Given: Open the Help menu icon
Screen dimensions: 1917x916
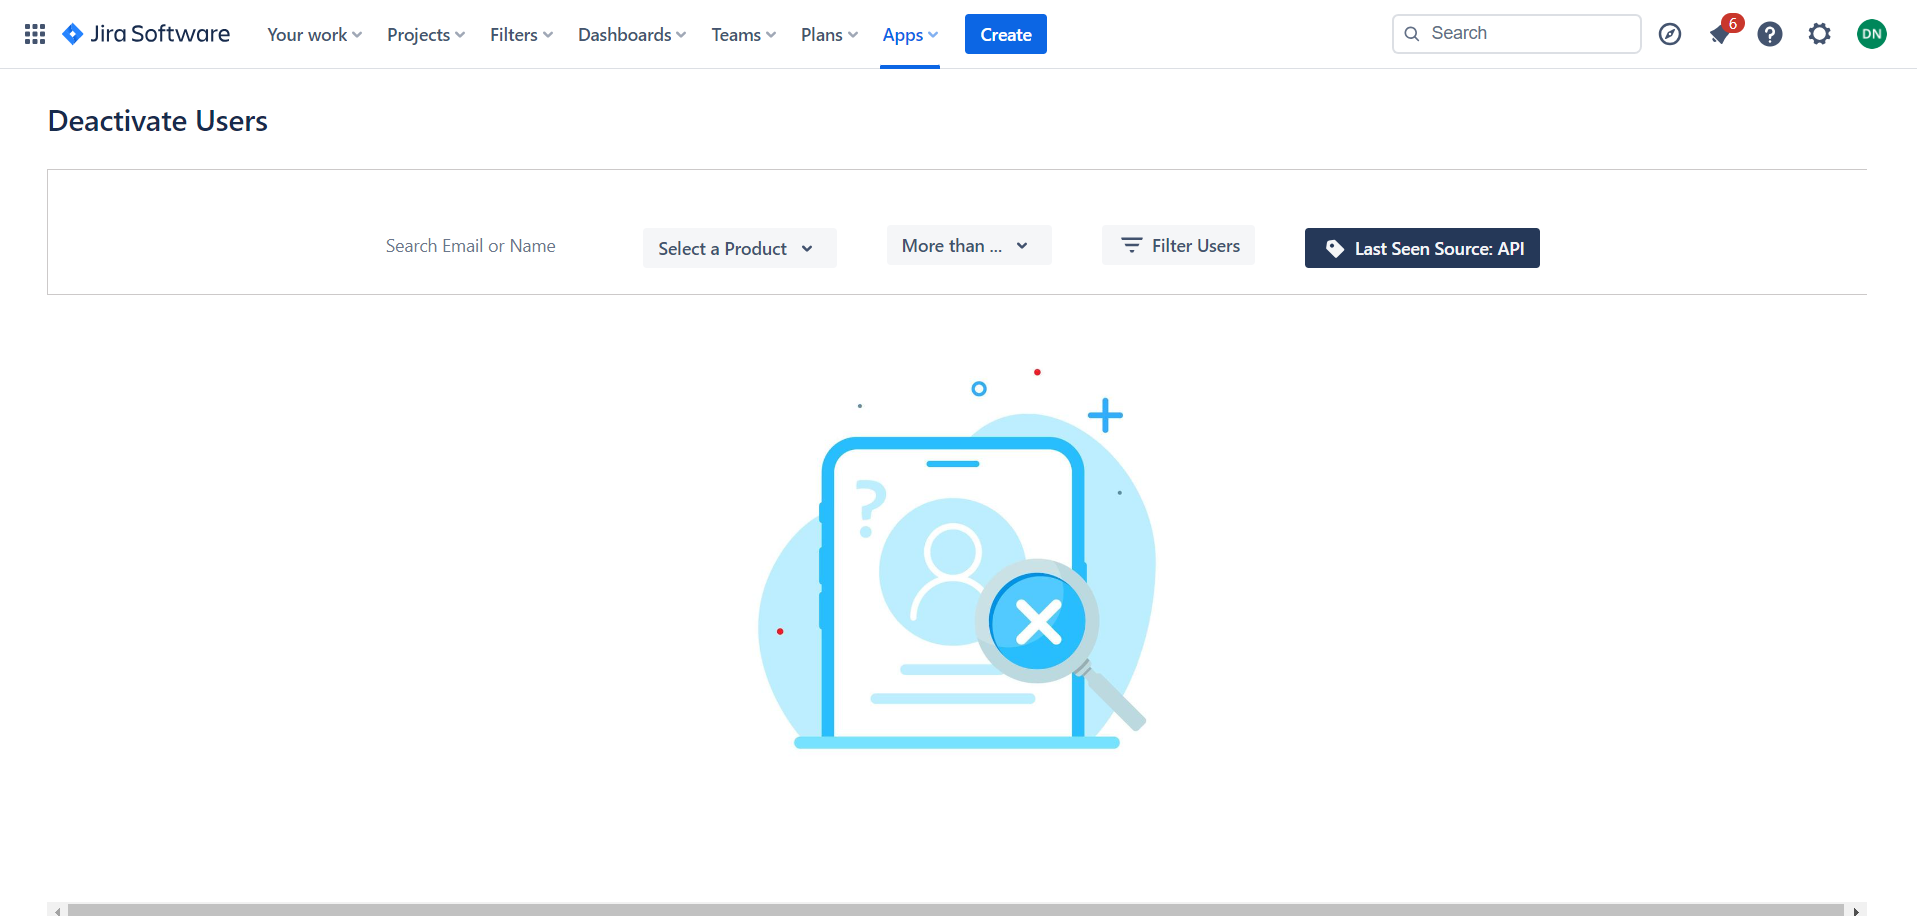Looking at the screenshot, I should tap(1770, 33).
